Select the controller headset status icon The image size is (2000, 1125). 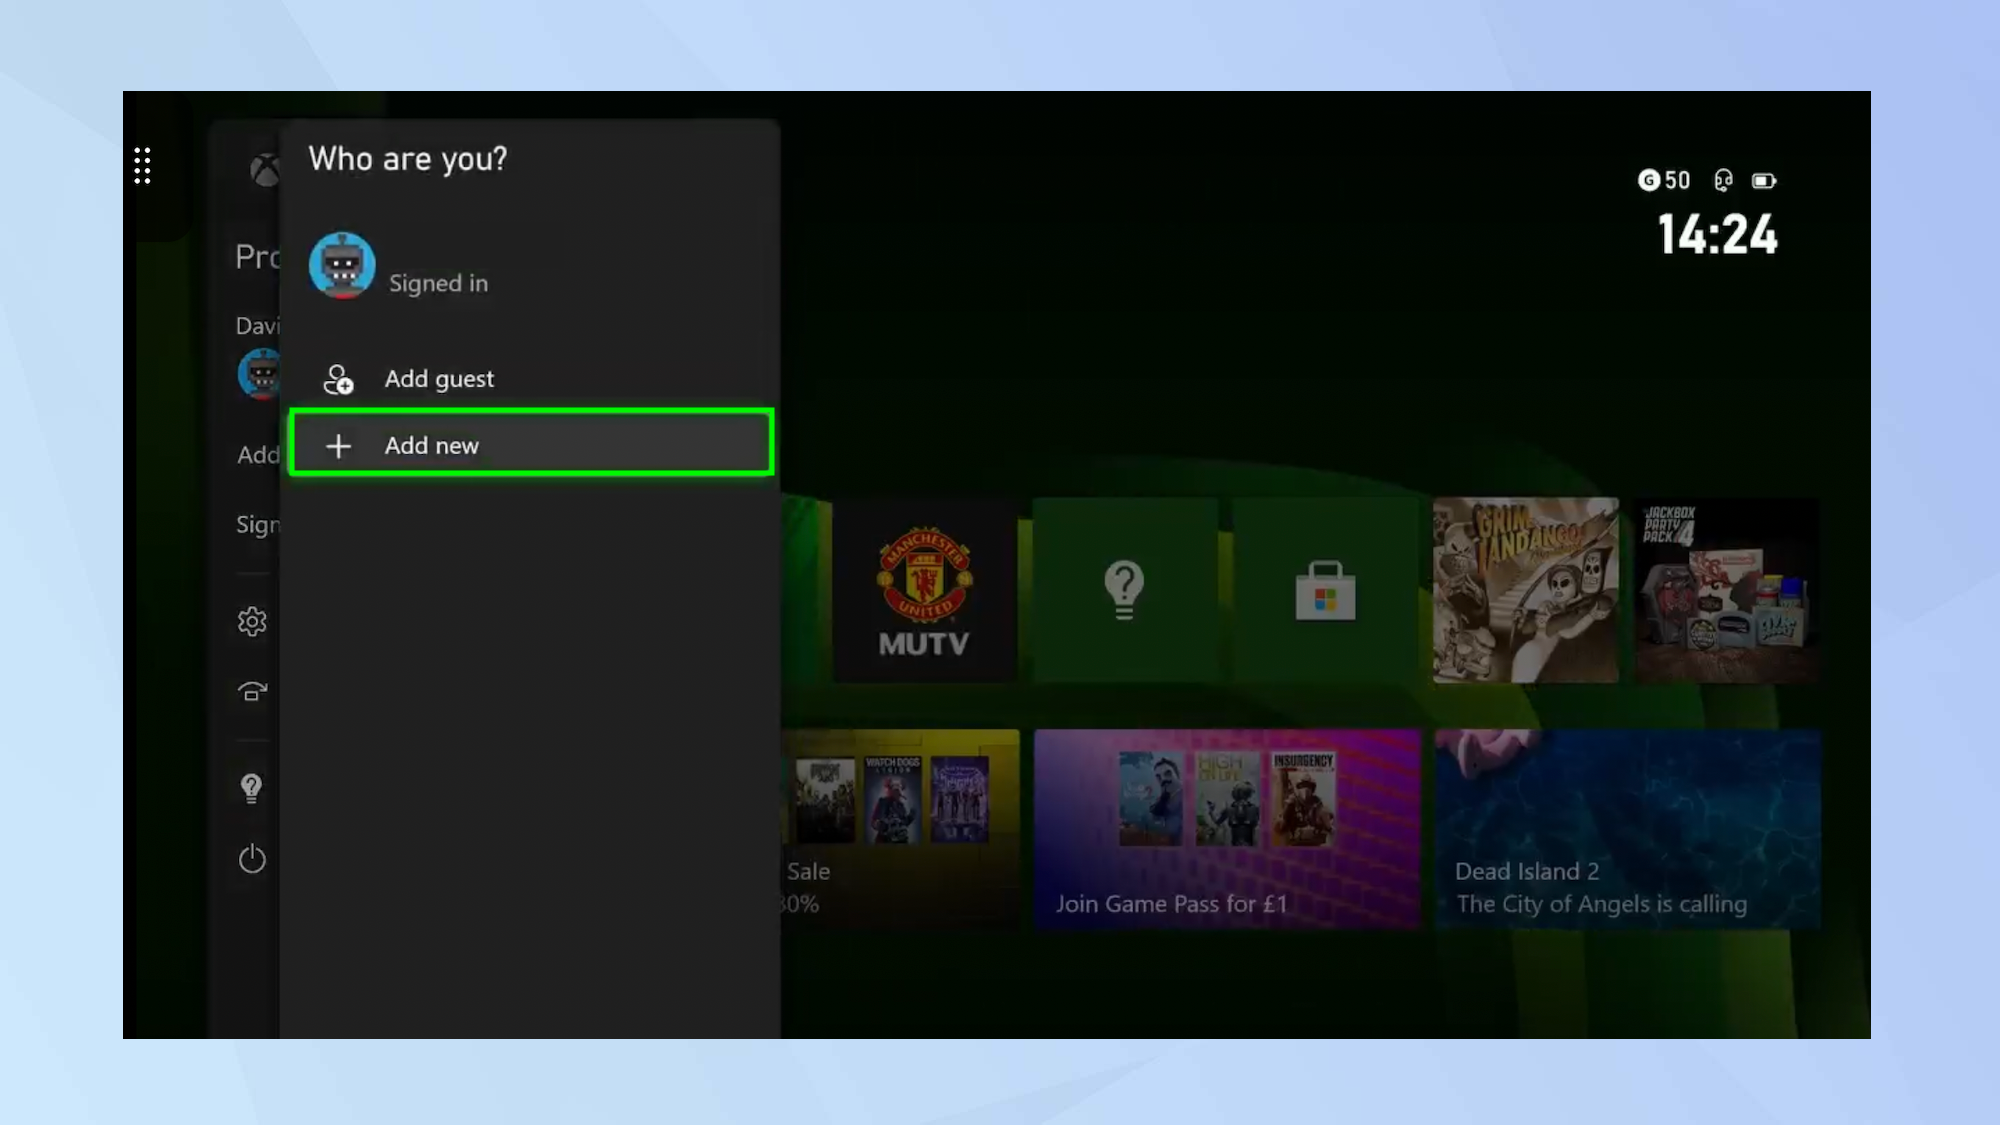coord(1723,179)
